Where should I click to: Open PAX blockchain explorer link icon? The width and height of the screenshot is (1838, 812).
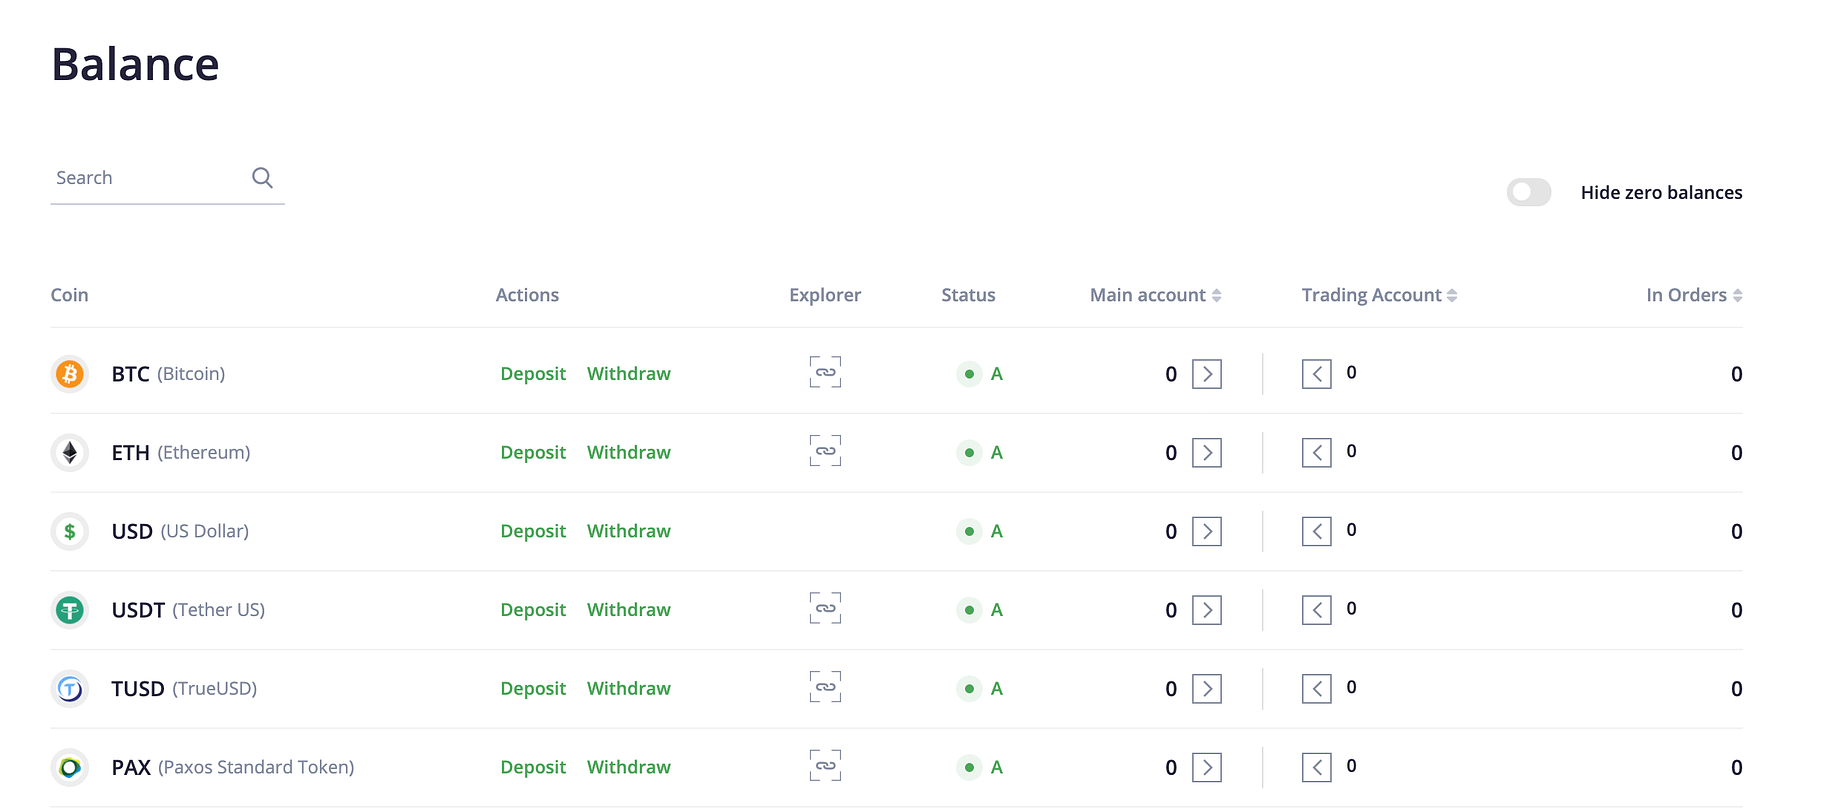(x=825, y=766)
